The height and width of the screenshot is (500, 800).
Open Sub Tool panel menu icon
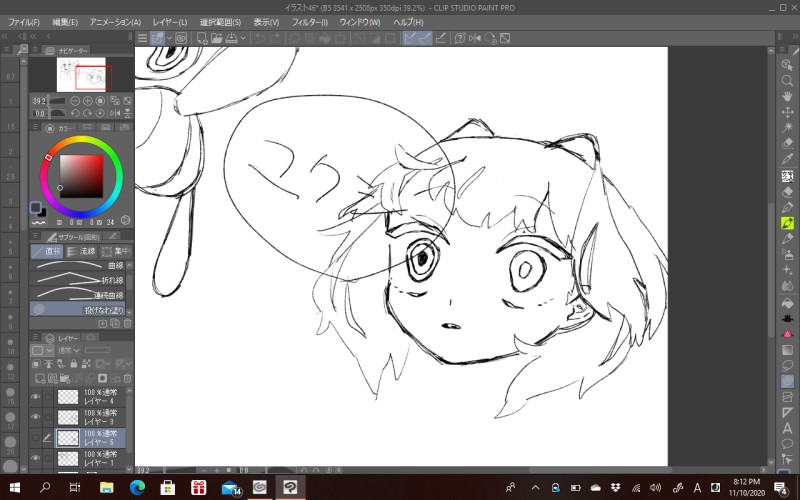click(35, 236)
